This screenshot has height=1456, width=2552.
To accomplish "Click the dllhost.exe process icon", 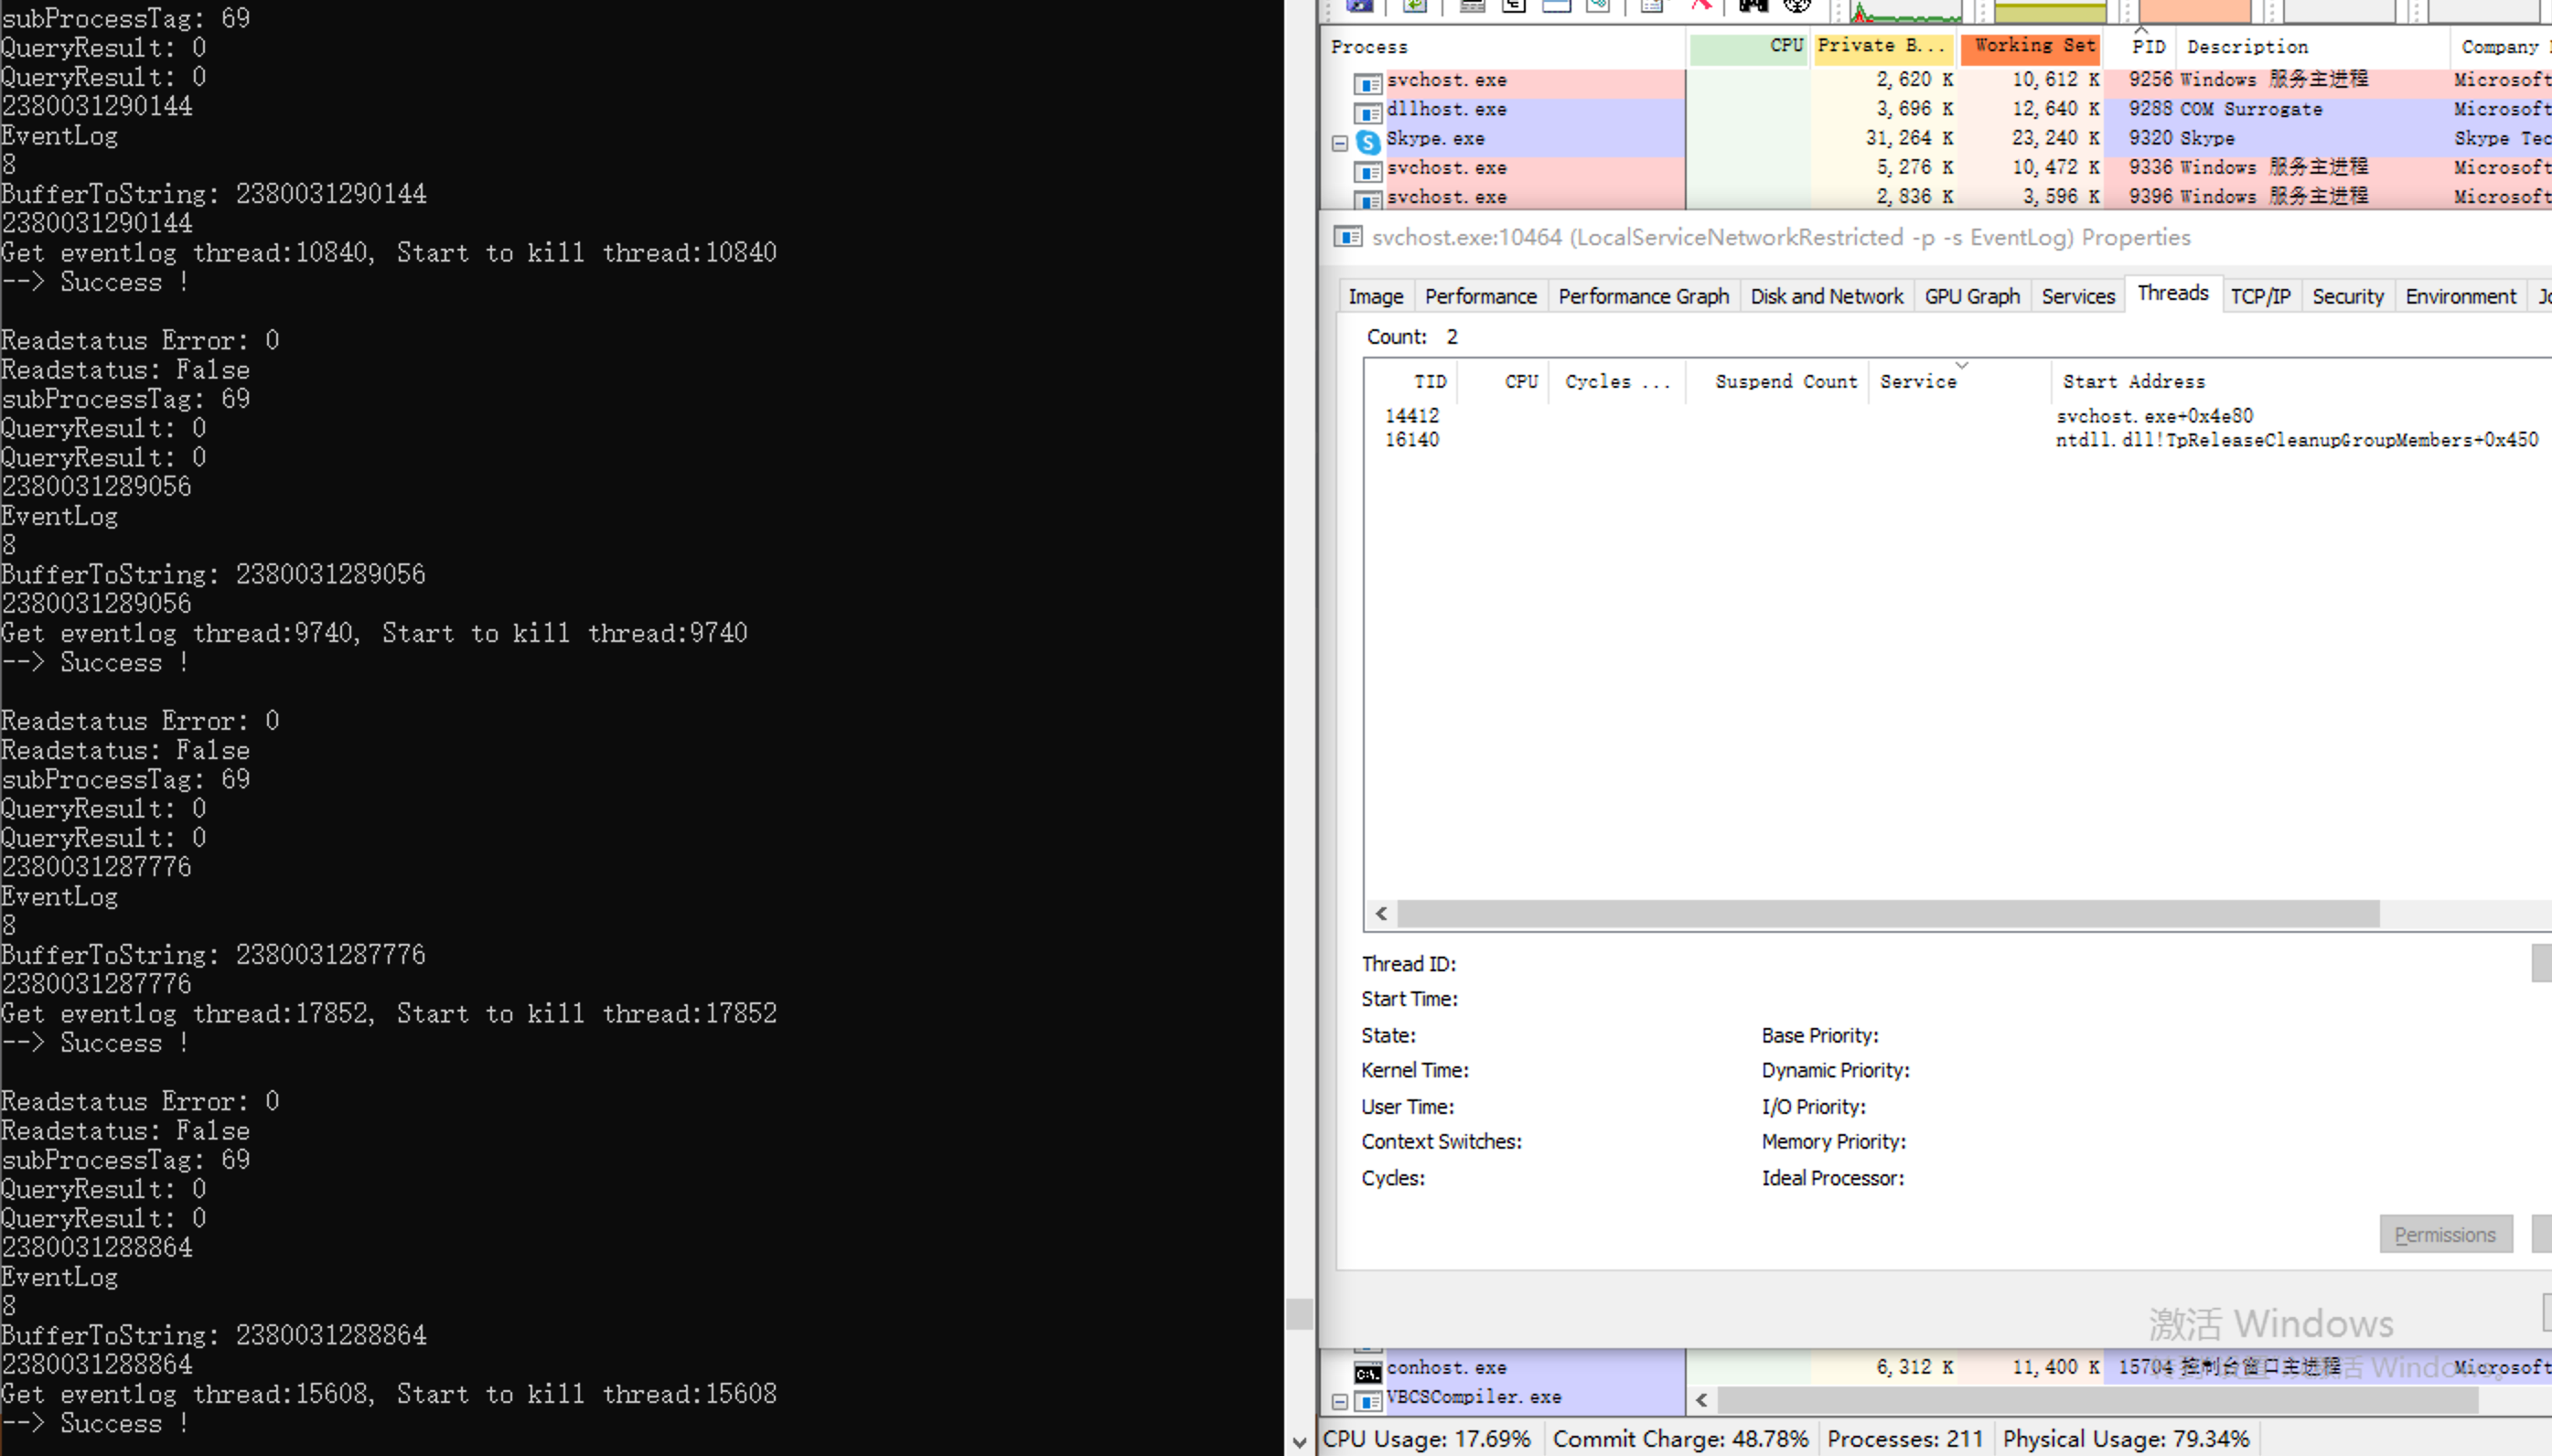I will click(x=1367, y=111).
